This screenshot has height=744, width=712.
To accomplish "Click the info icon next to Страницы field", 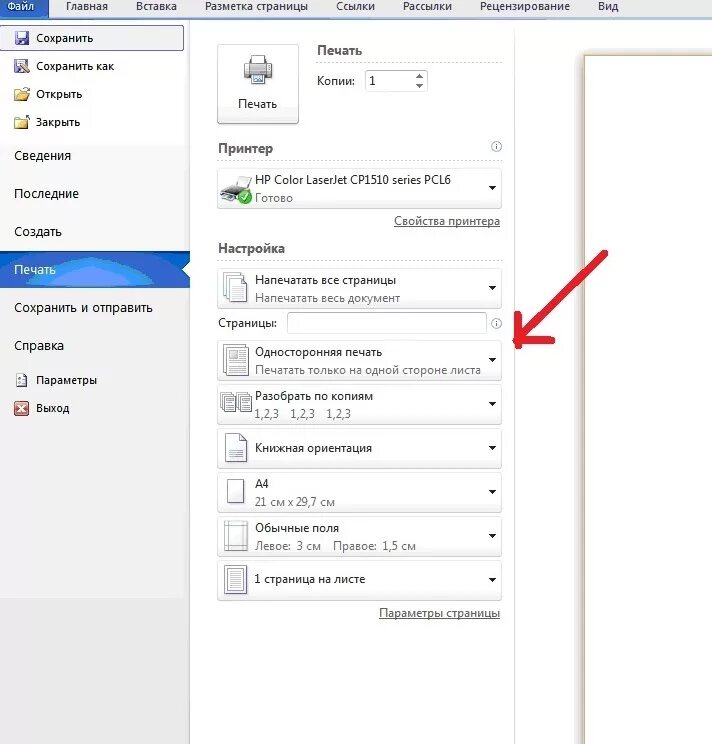I will click(x=496, y=324).
